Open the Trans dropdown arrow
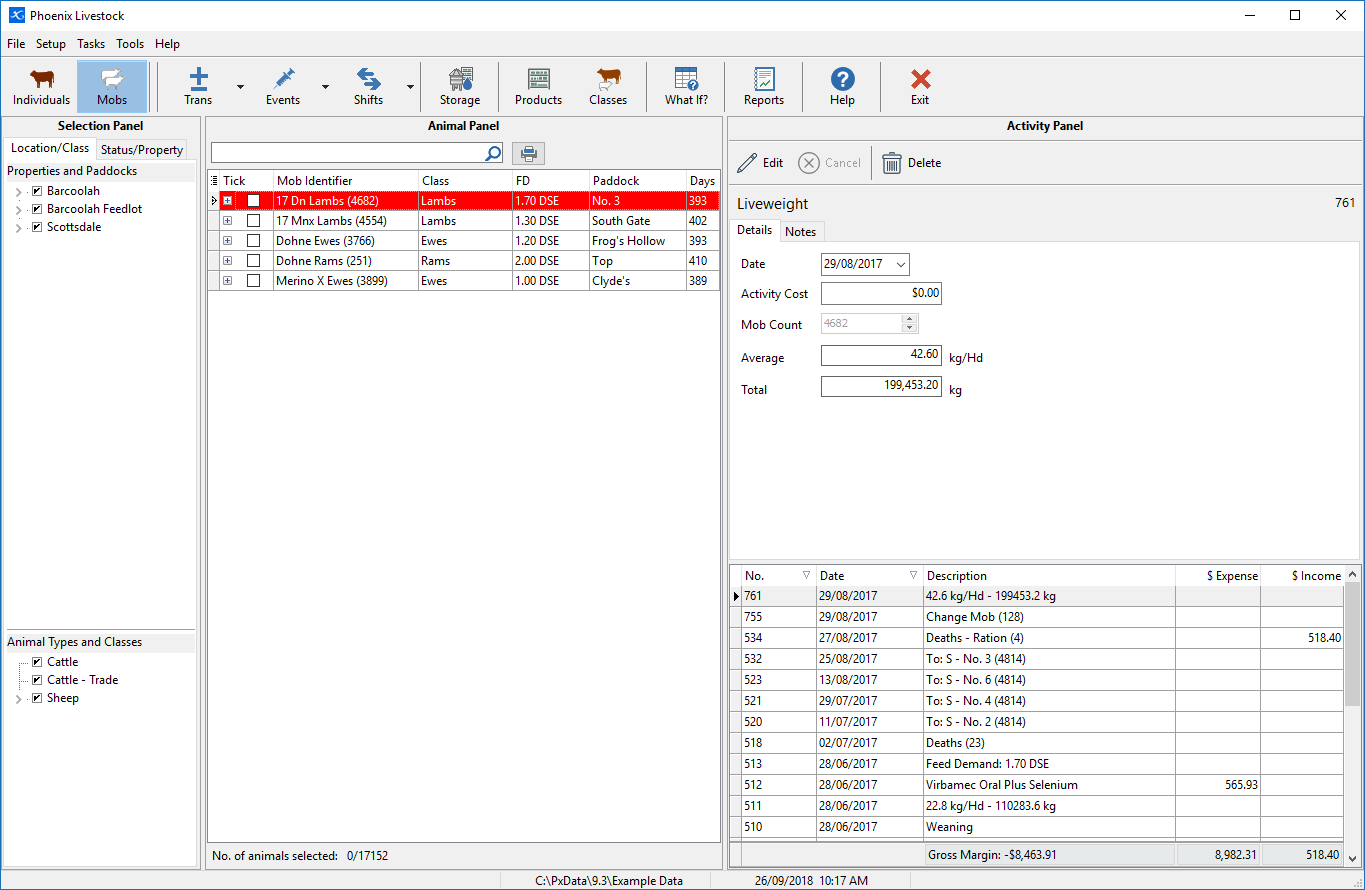The width and height of the screenshot is (1365, 890). [x=240, y=87]
